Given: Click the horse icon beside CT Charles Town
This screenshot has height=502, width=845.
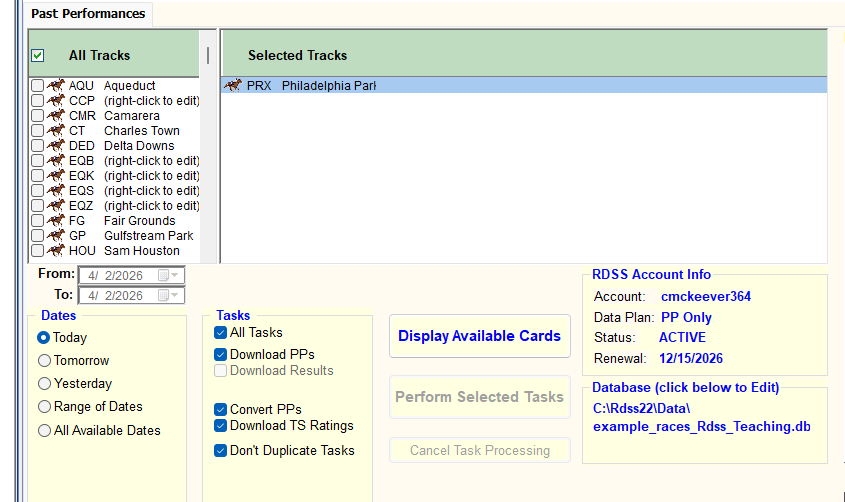Looking at the screenshot, I should 56,130.
